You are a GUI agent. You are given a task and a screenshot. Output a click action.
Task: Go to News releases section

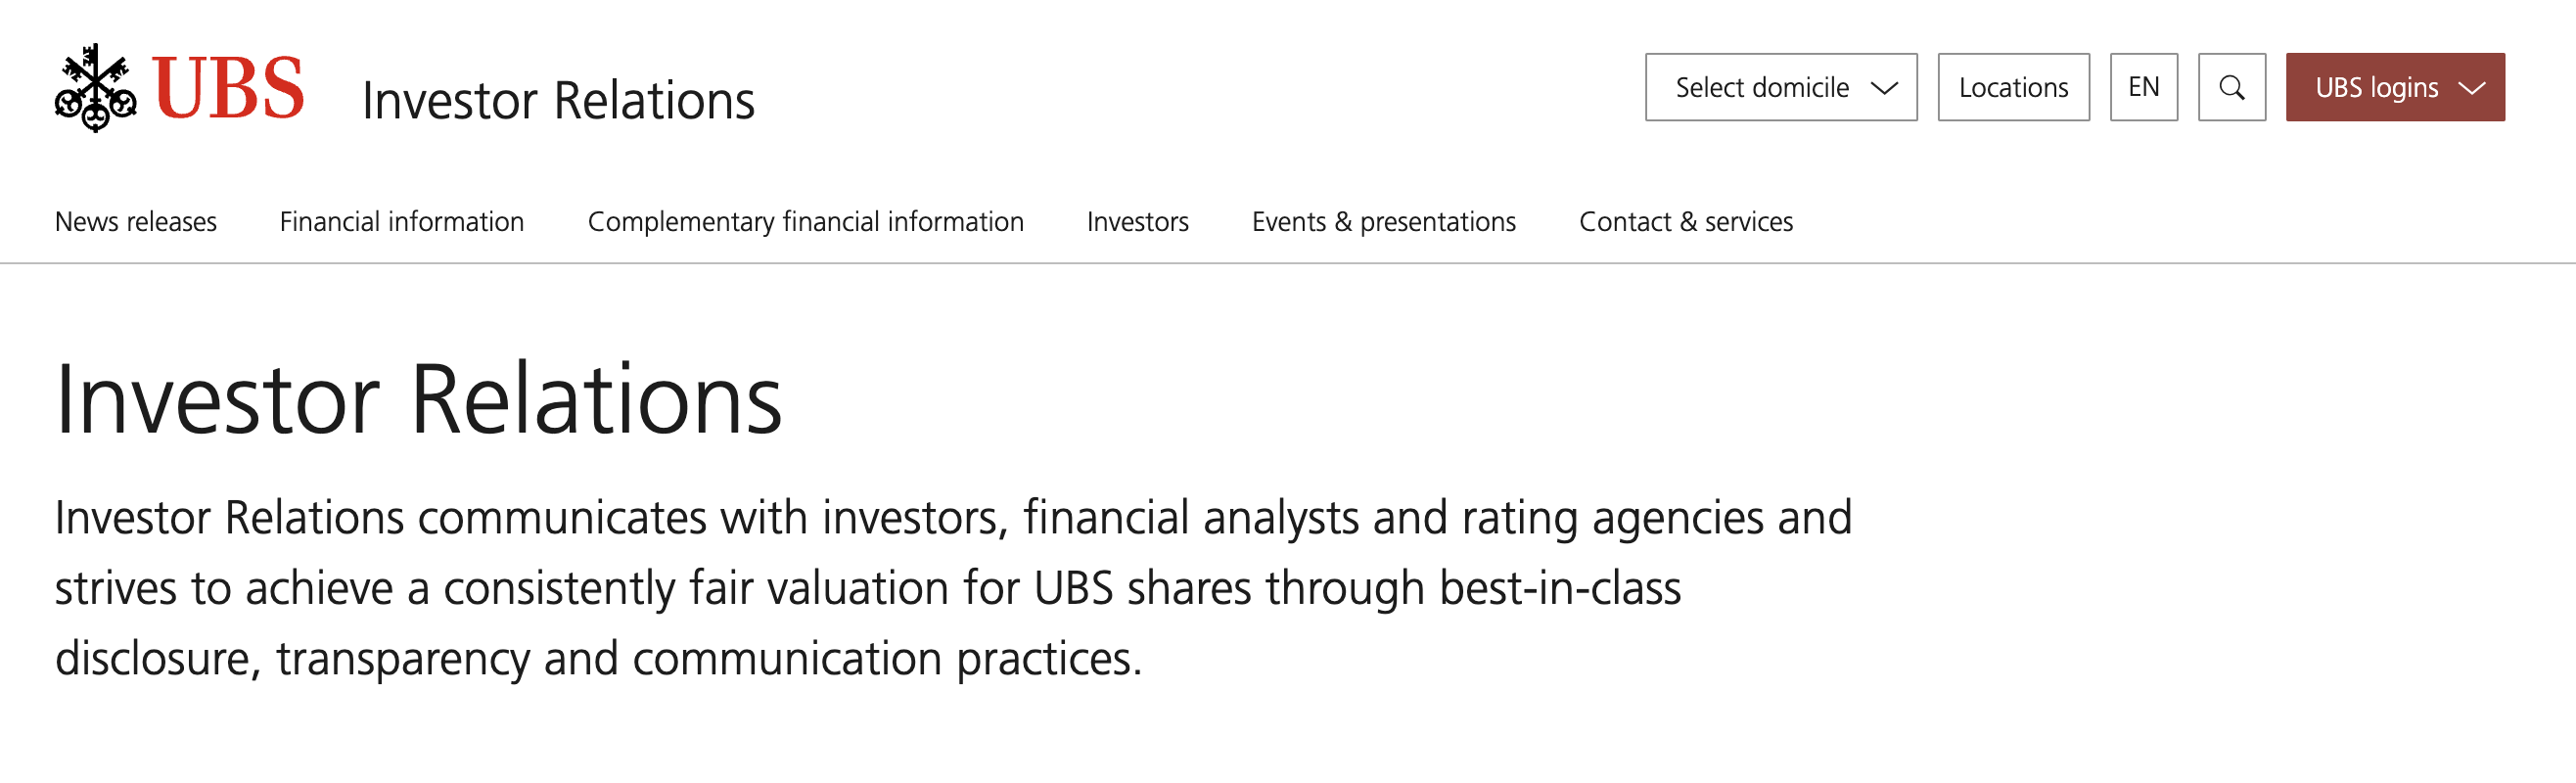click(x=136, y=222)
